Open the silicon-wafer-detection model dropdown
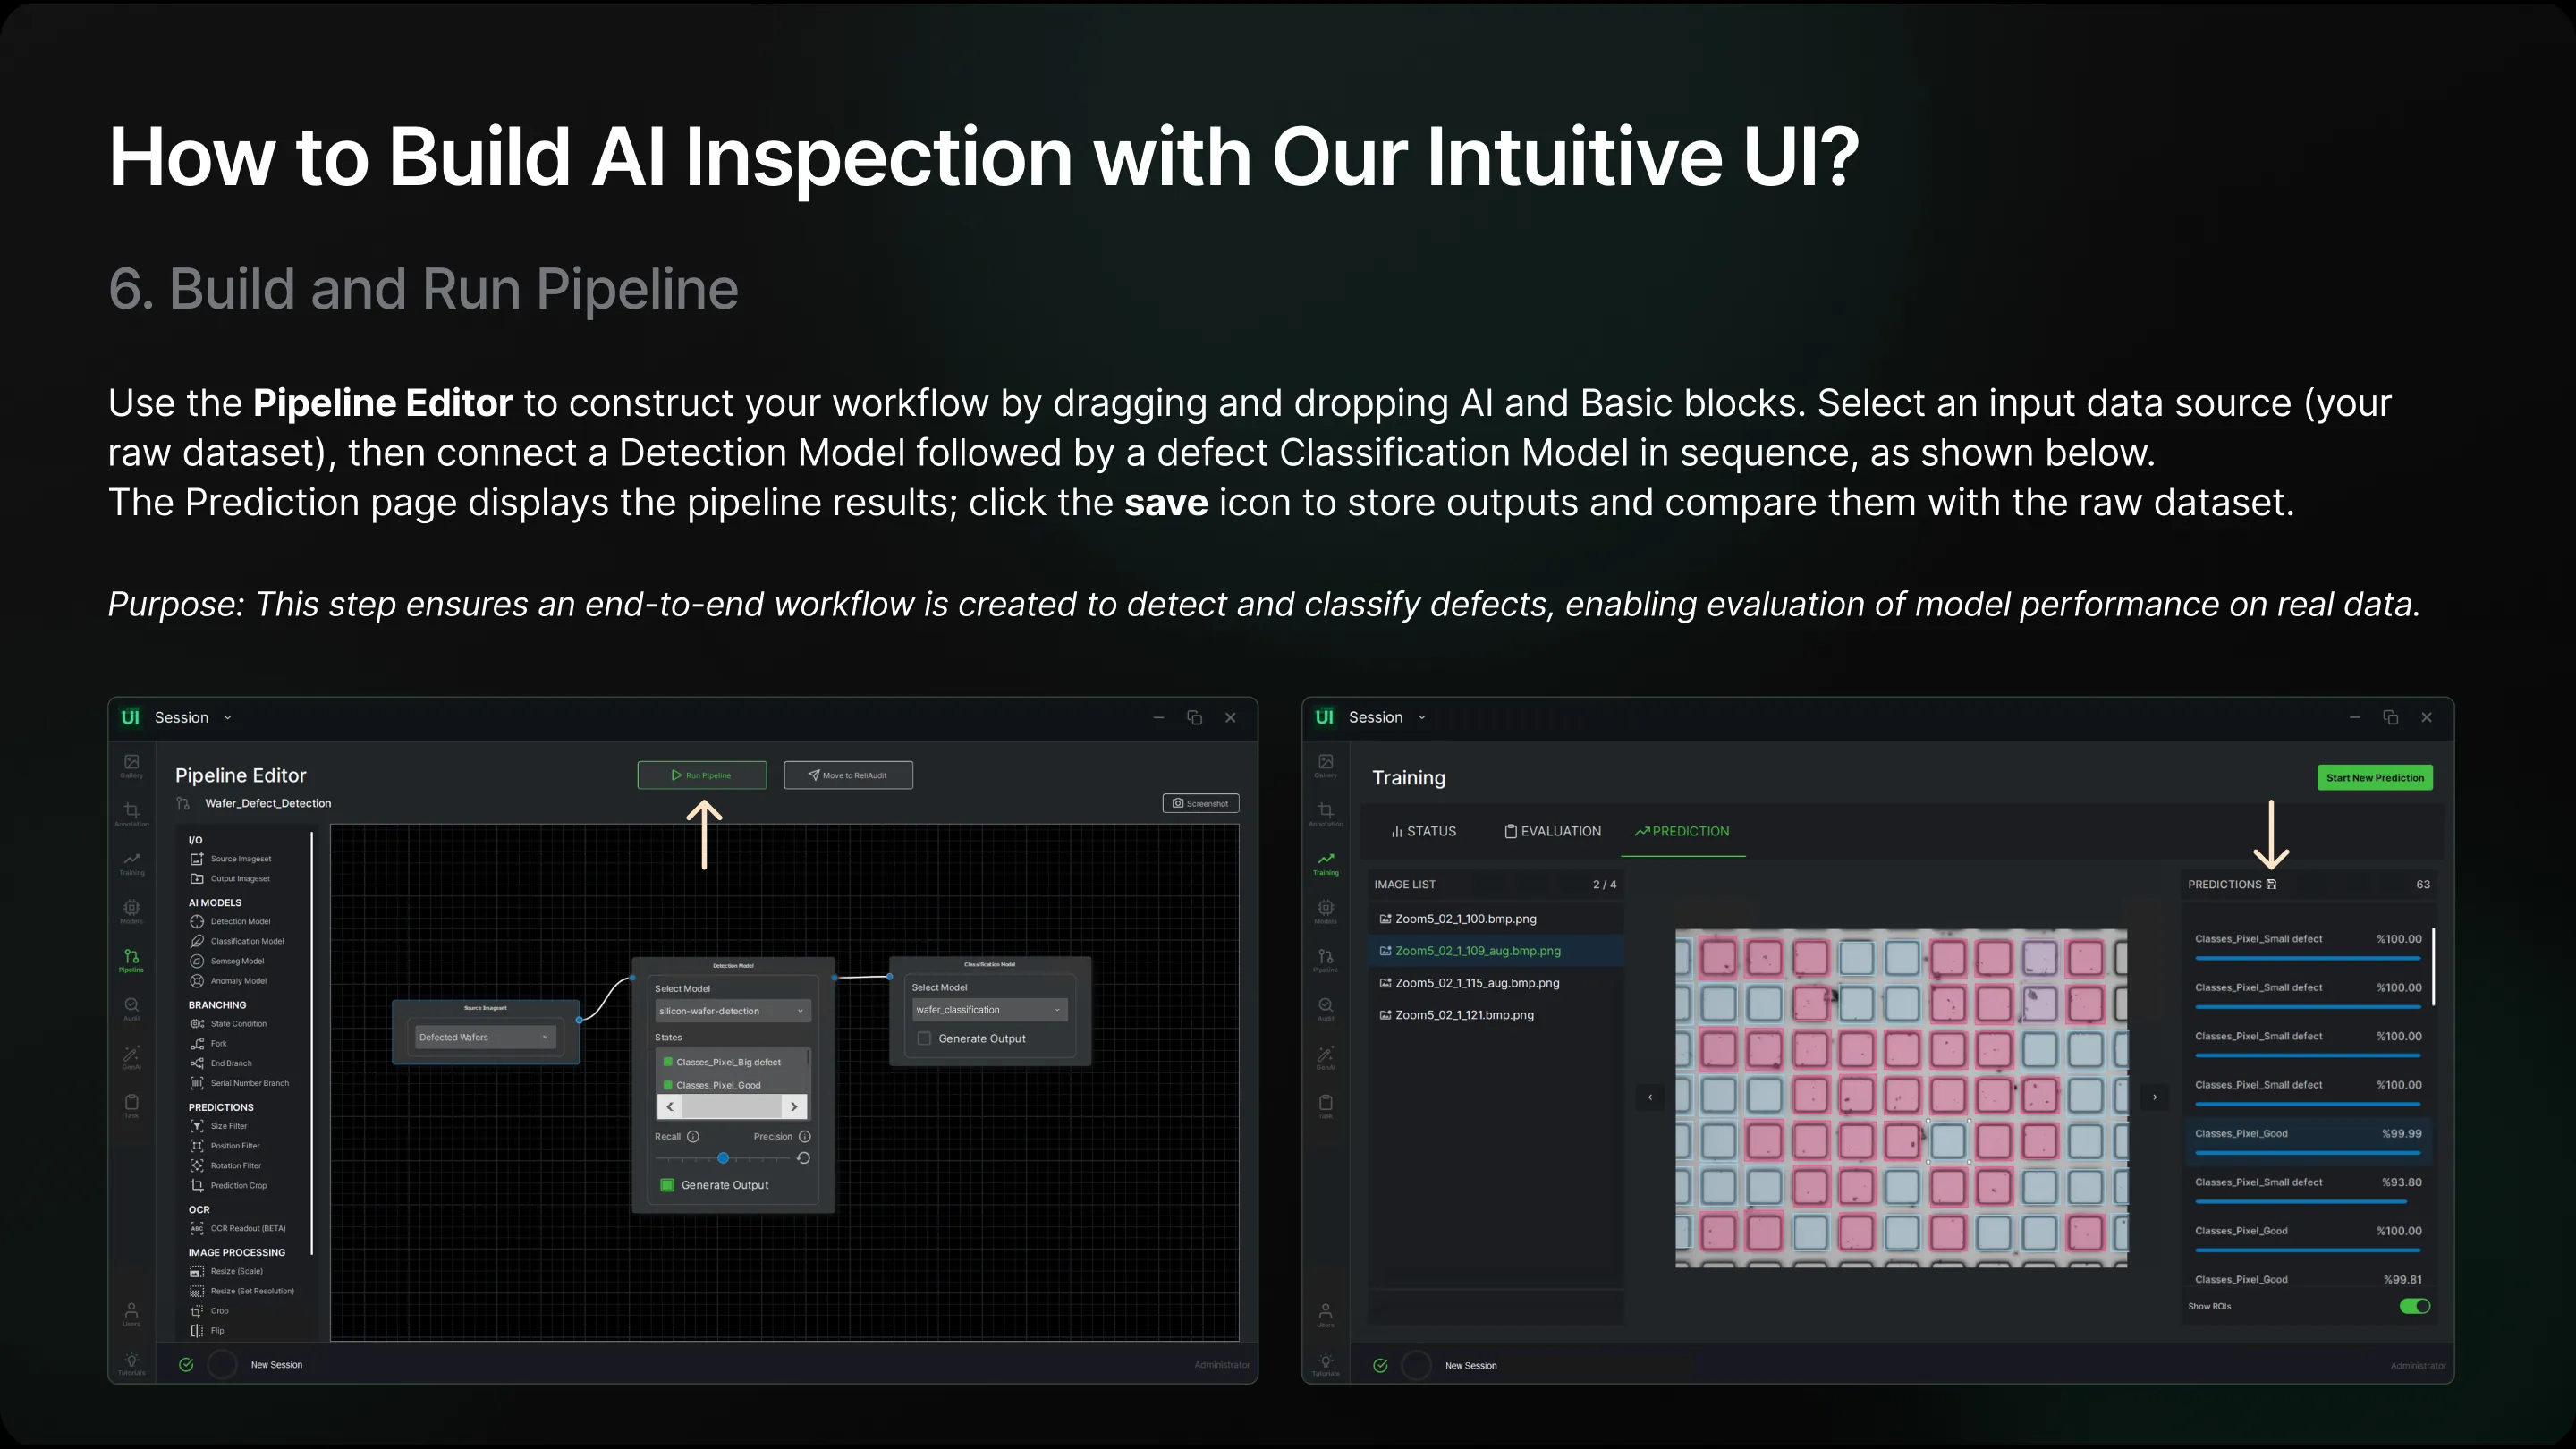The image size is (2576, 1449). coord(732,1011)
